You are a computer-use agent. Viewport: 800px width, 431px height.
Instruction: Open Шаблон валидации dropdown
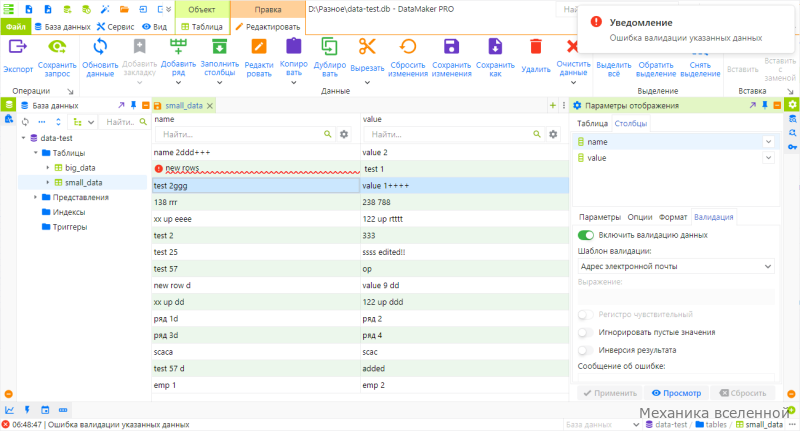[676, 266]
